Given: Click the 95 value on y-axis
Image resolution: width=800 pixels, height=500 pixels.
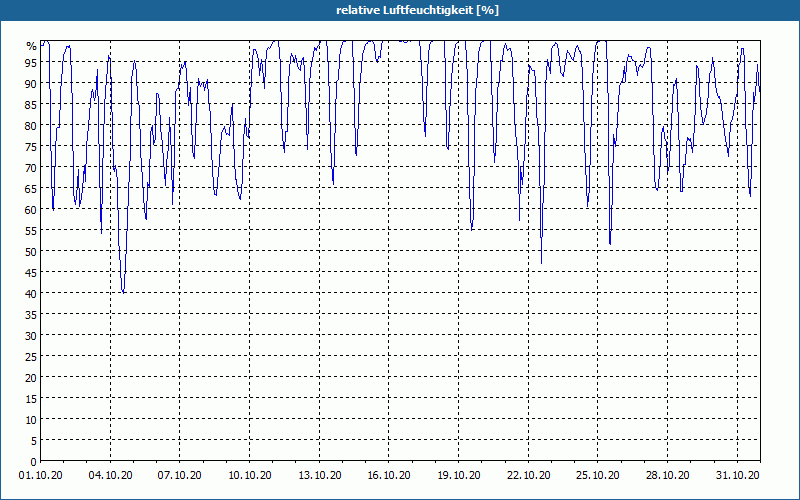Looking at the screenshot, I should pyautogui.click(x=31, y=62).
